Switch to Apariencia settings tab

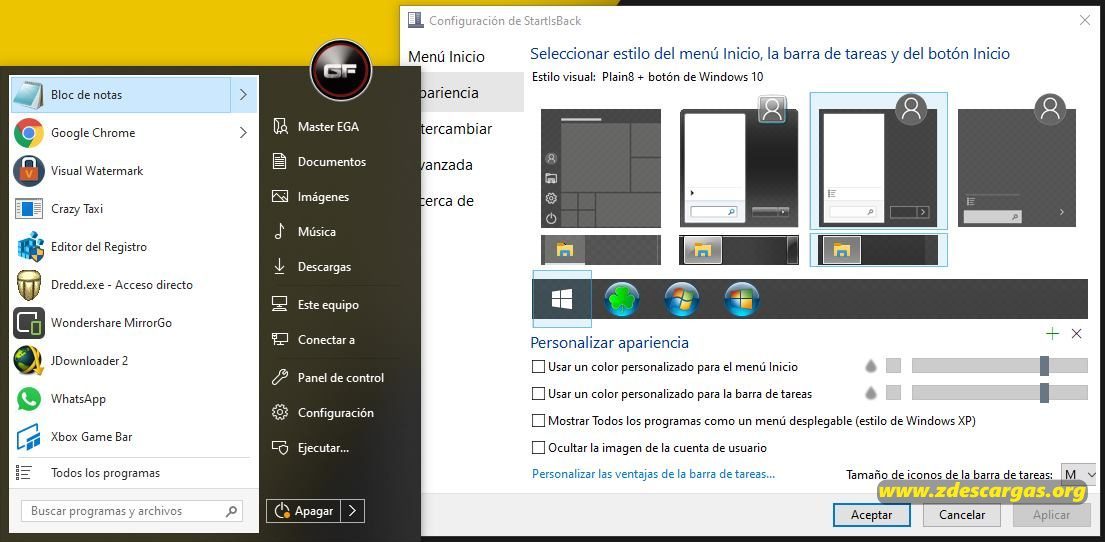(472, 93)
